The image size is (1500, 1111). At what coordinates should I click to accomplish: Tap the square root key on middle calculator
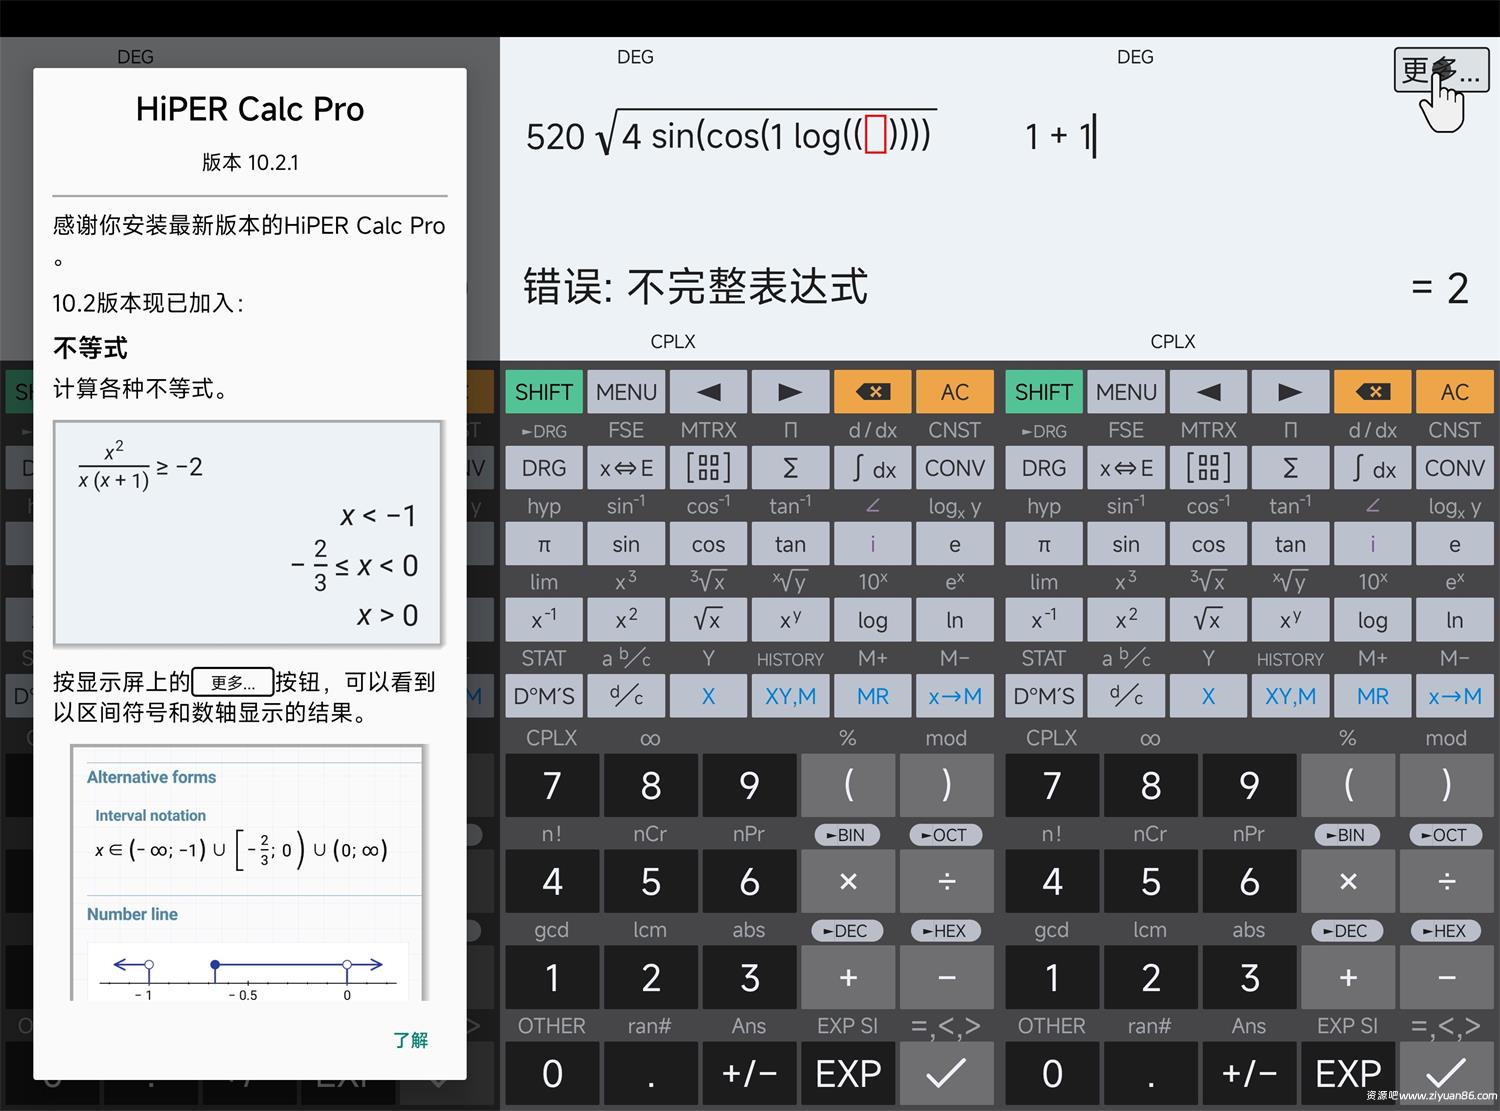708,620
